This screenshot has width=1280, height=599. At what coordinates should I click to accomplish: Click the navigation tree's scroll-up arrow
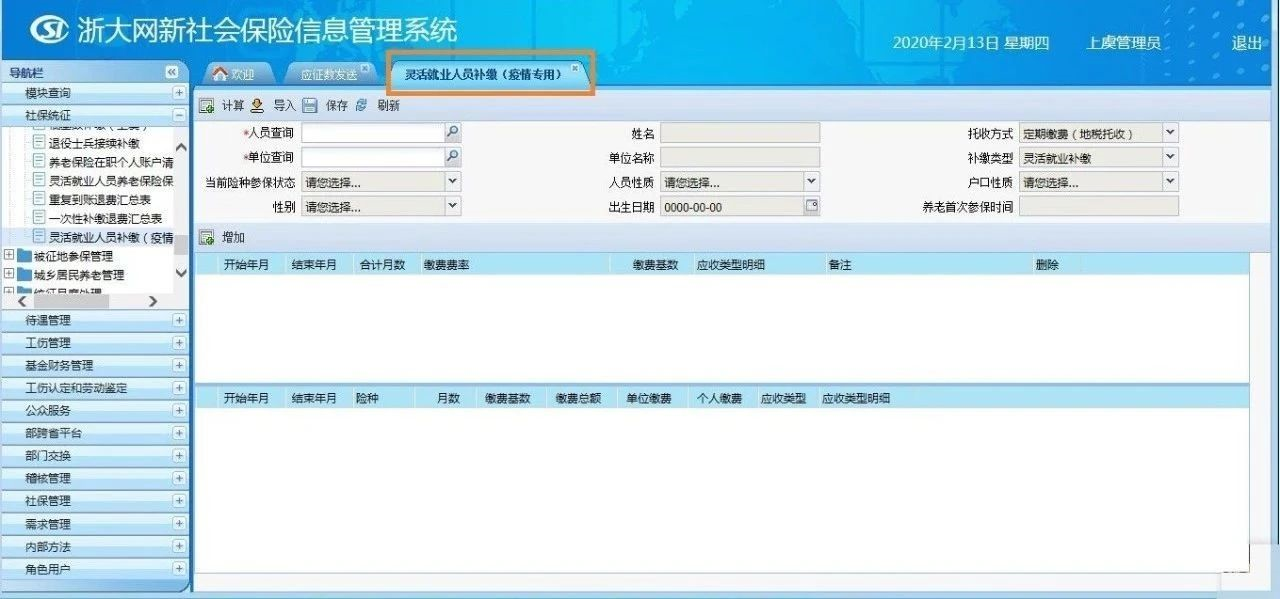coord(181,148)
